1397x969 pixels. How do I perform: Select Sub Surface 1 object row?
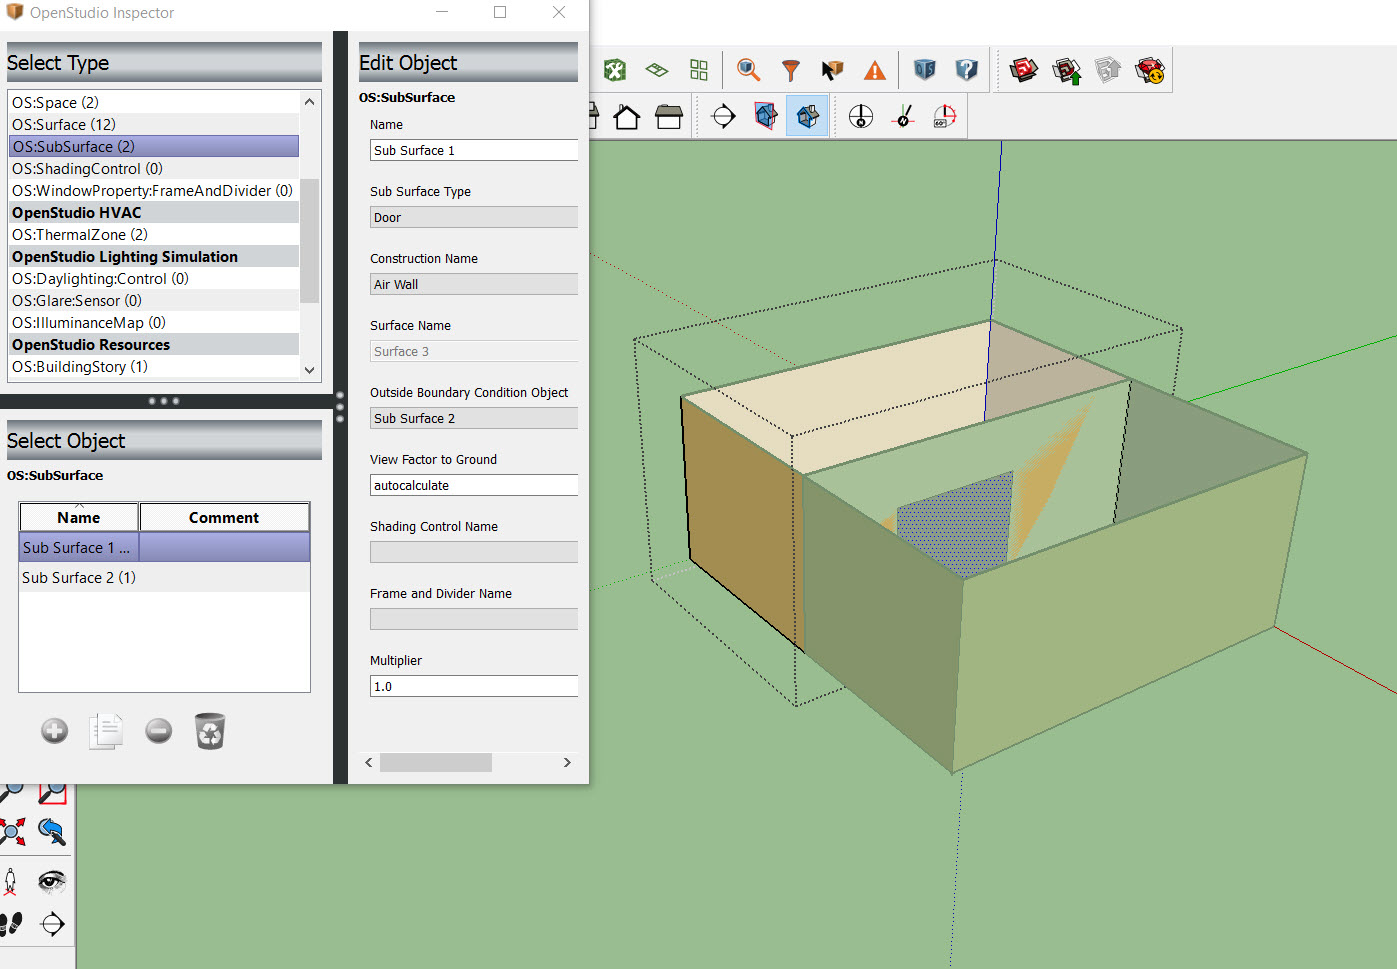click(164, 547)
